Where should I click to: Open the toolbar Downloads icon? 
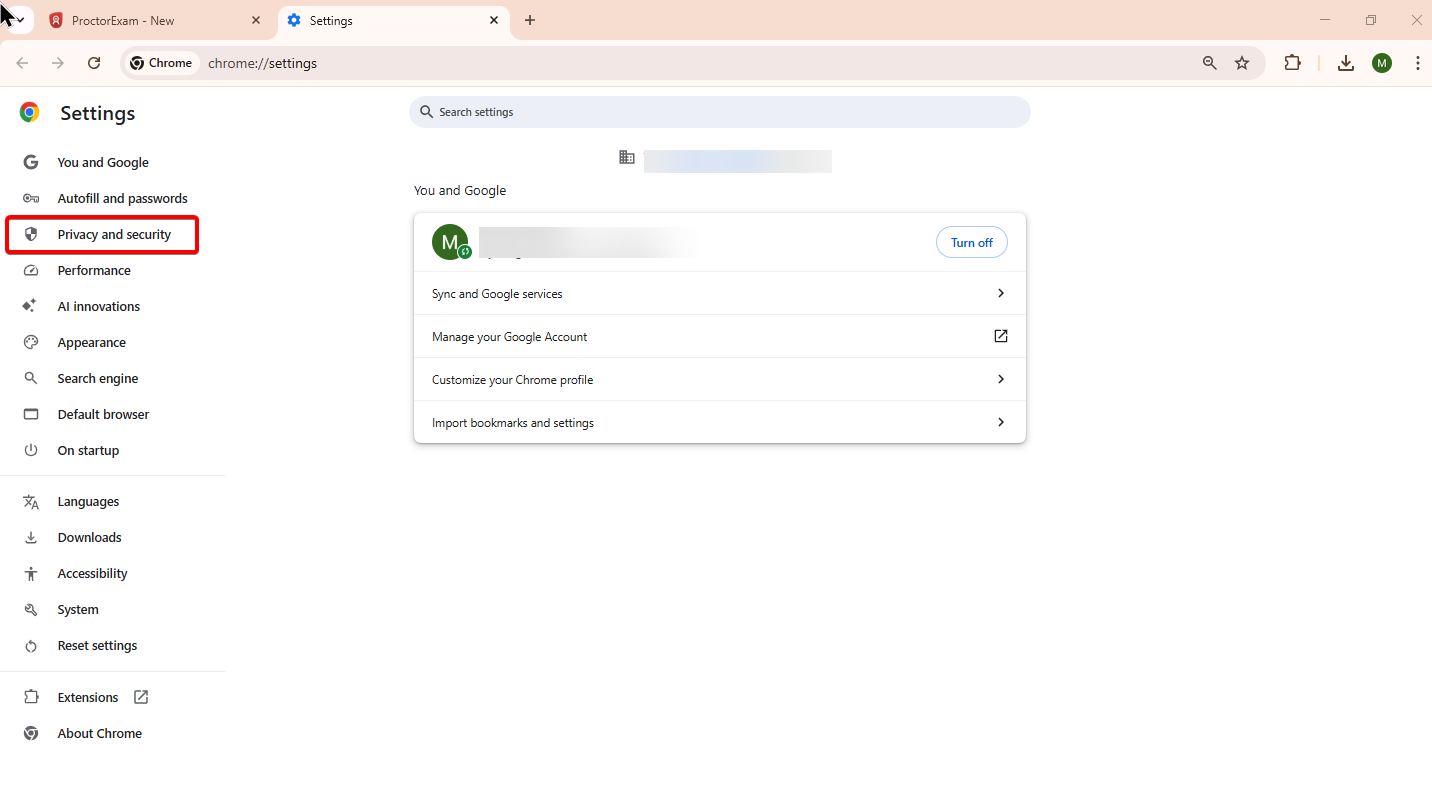click(1346, 63)
